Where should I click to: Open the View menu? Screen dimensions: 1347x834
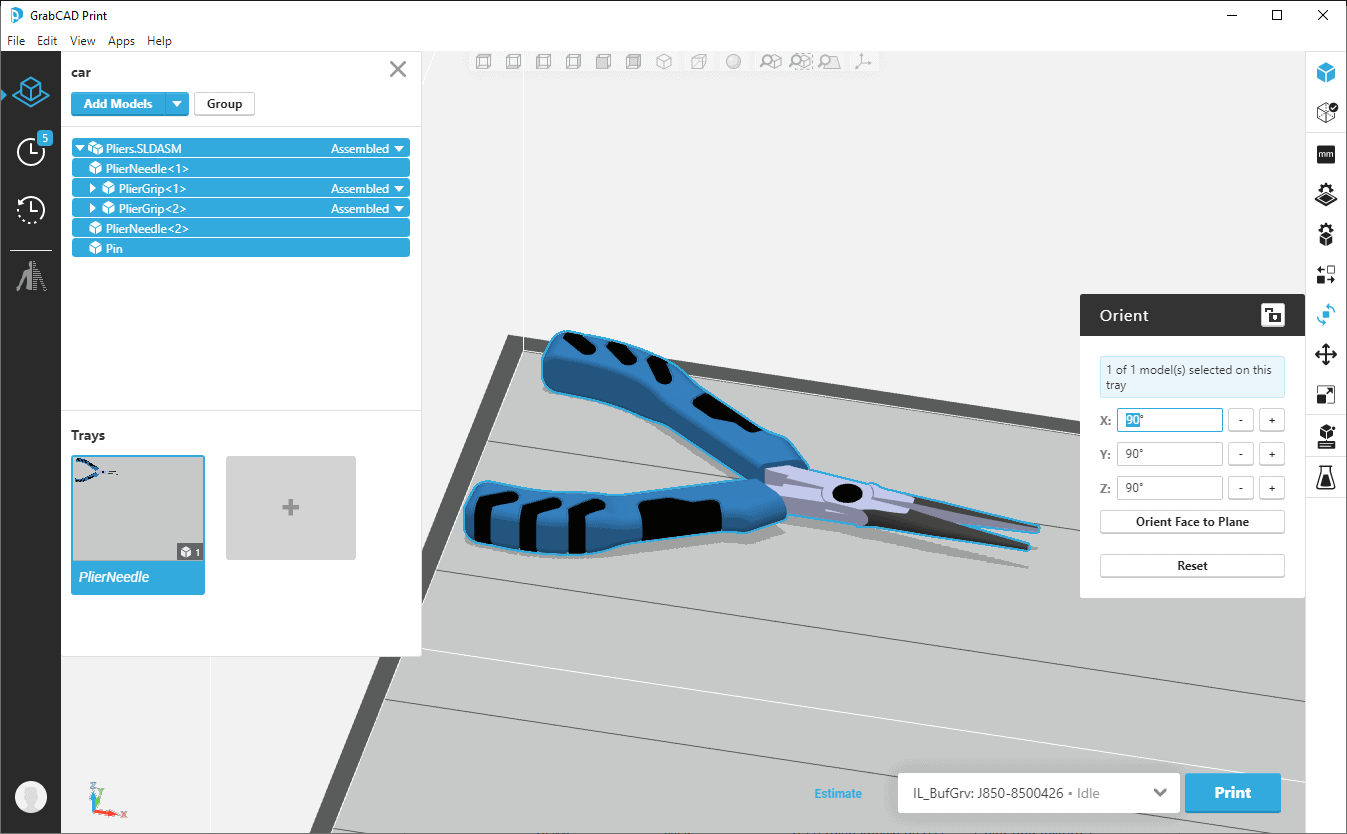click(83, 41)
